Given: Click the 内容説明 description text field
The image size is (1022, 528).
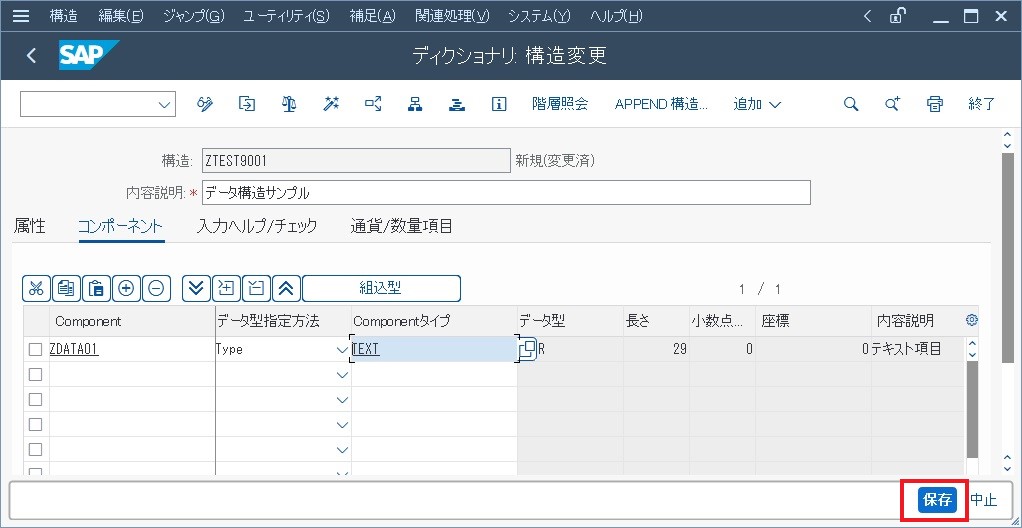Looking at the screenshot, I should click(506, 192).
